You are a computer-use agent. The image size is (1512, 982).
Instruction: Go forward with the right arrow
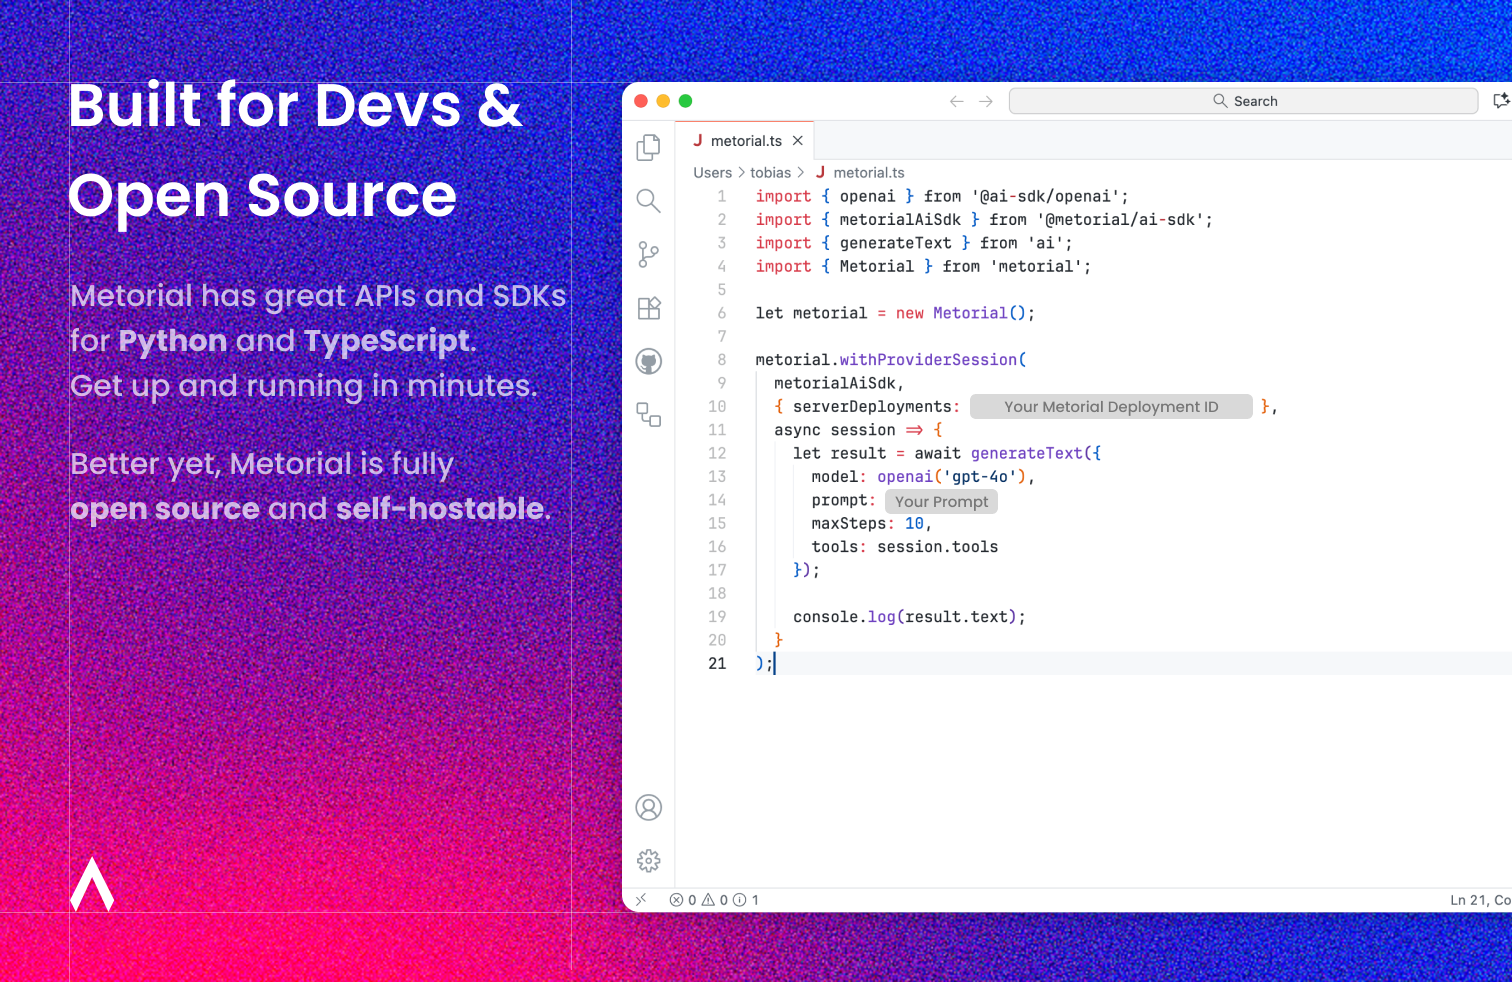[986, 101]
